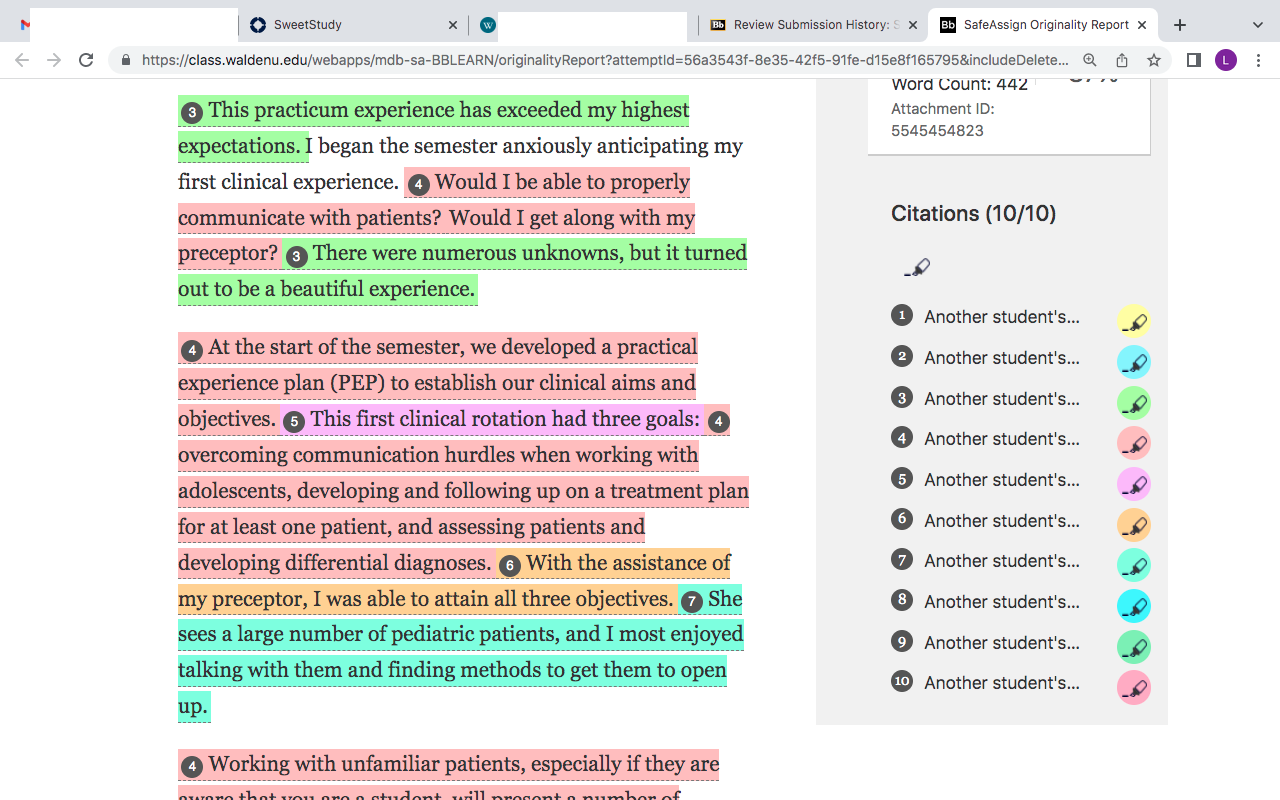View site security lock information
Screen dimensions: 1280x800
point(126,60)
